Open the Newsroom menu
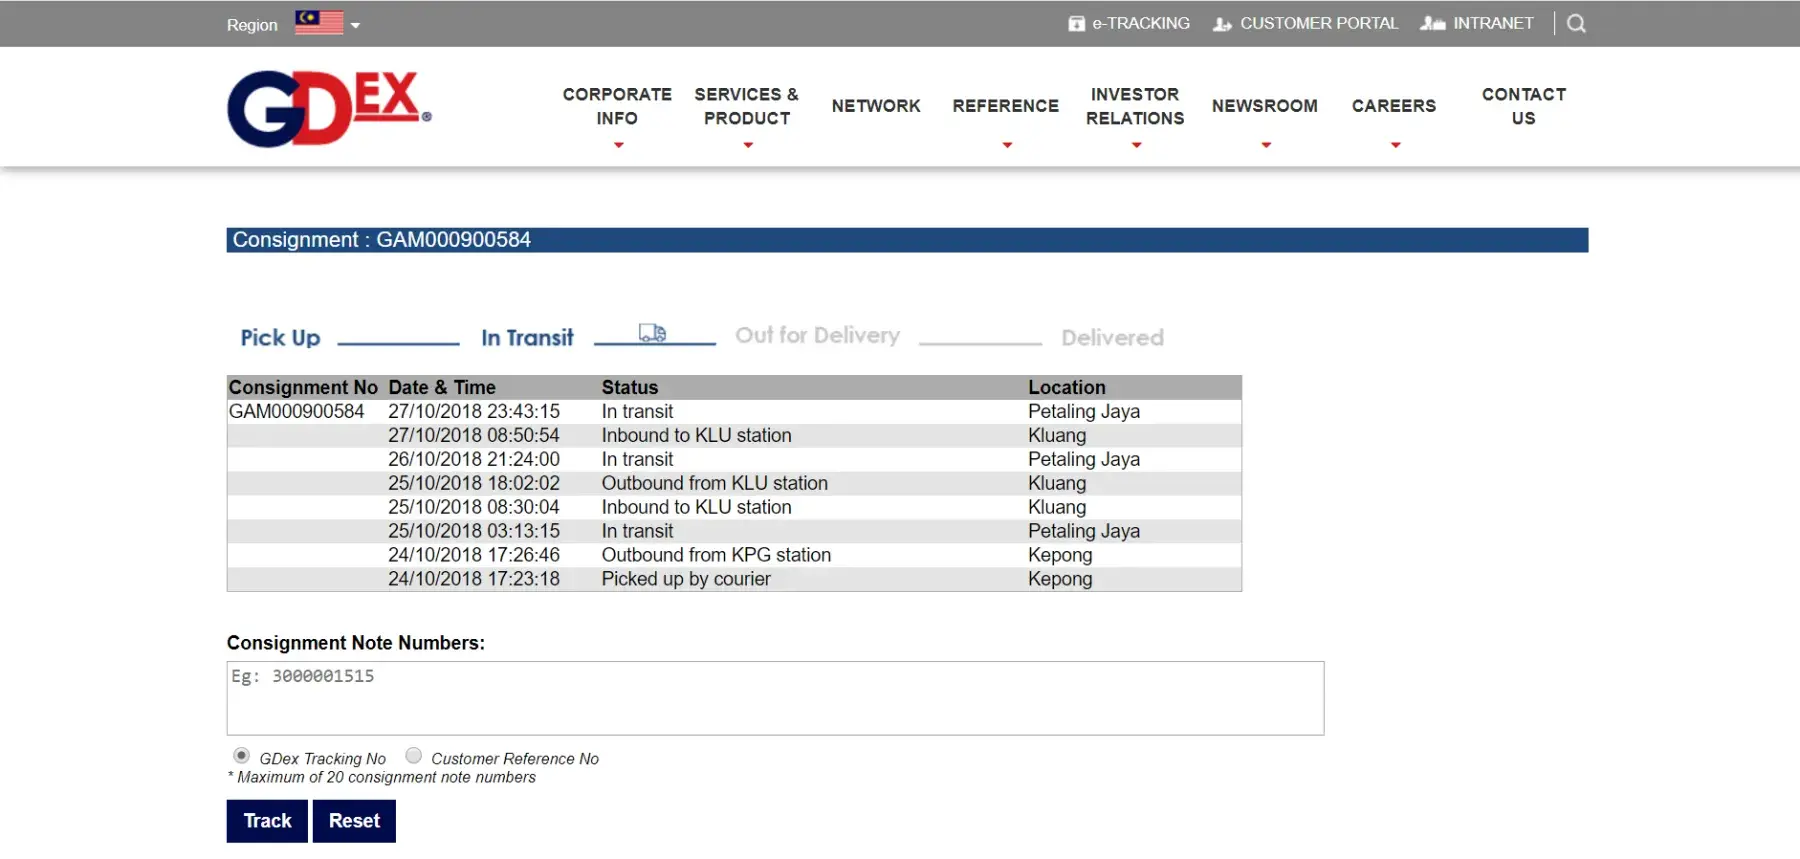The width and height of the screenshot is (1800, 859). point(1265,106)
